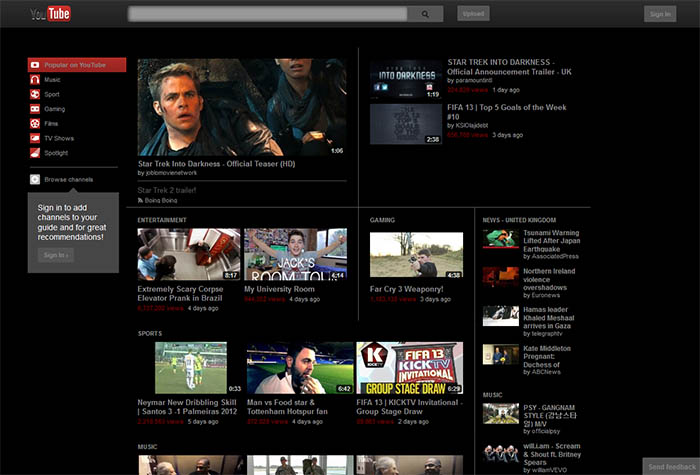Open the Spotlight icon
The width and height of the screenshot is (700, 475).
(x=35, y=153)
